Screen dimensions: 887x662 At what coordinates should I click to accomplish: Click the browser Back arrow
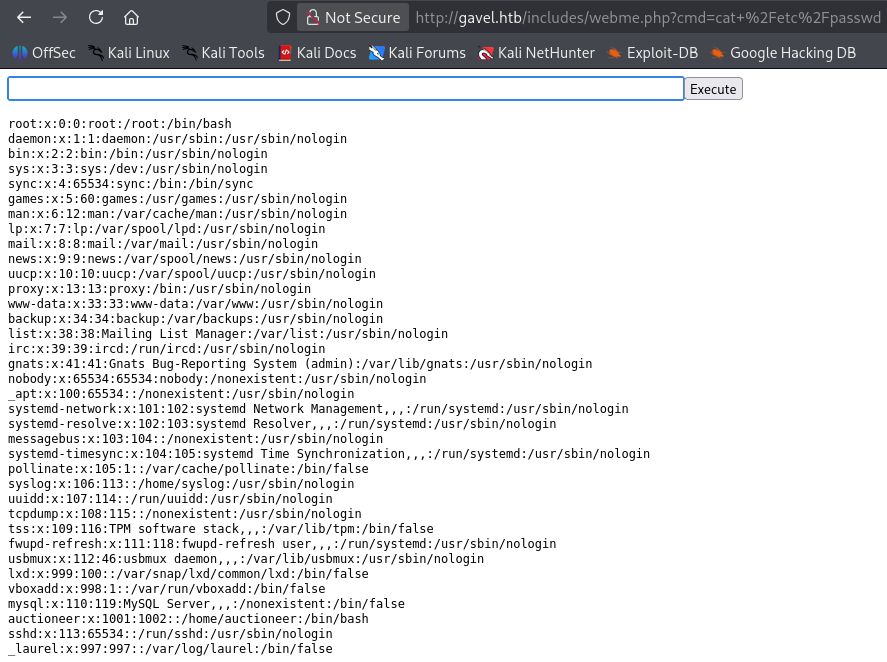(x=25, y=18)
